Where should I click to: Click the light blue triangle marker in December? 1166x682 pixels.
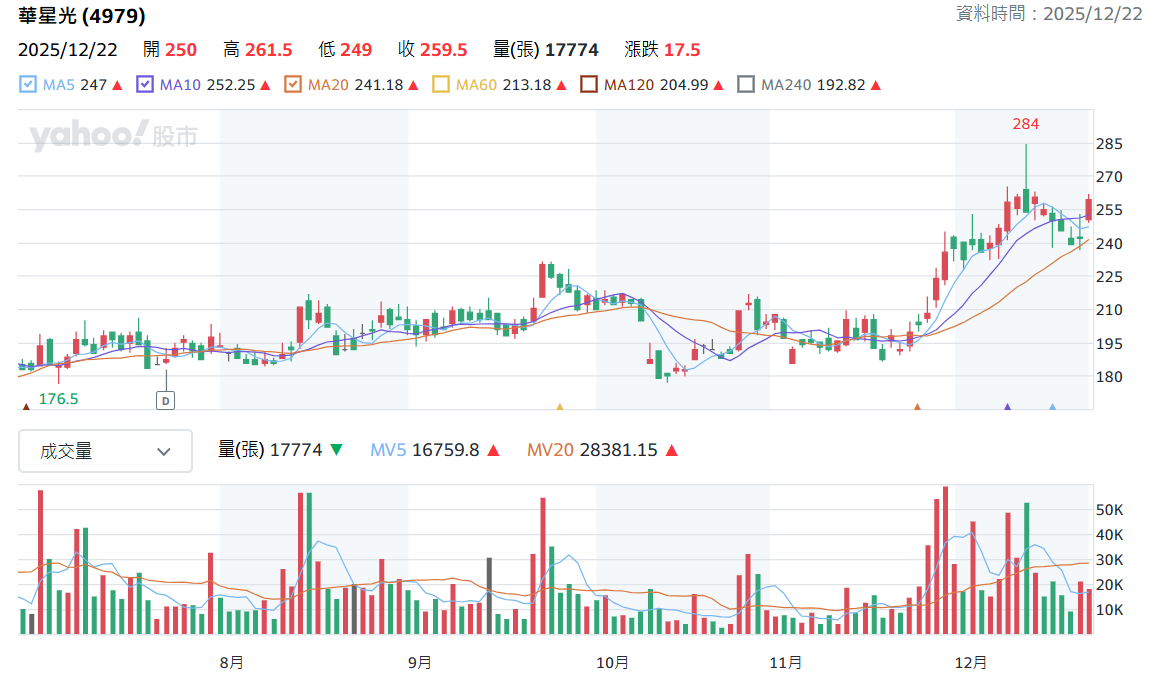[1052, 406]
